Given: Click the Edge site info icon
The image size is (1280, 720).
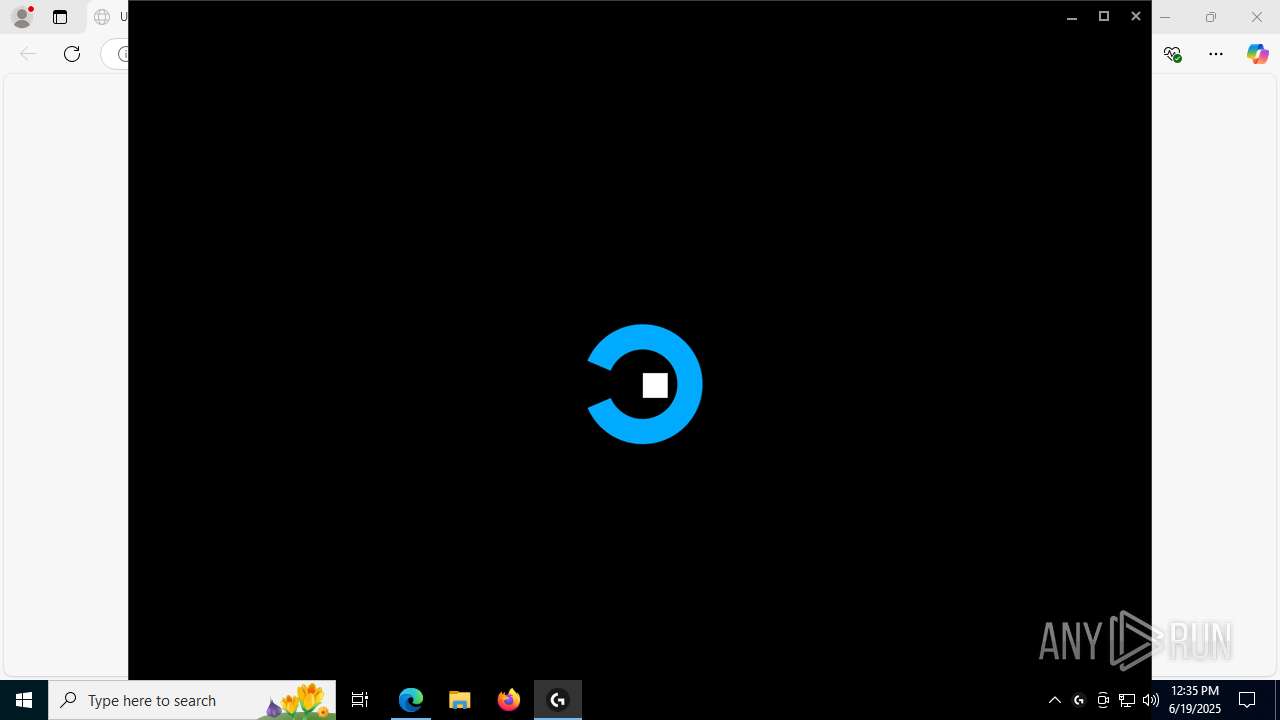Looking at the screenshot, I should [122, 54].
